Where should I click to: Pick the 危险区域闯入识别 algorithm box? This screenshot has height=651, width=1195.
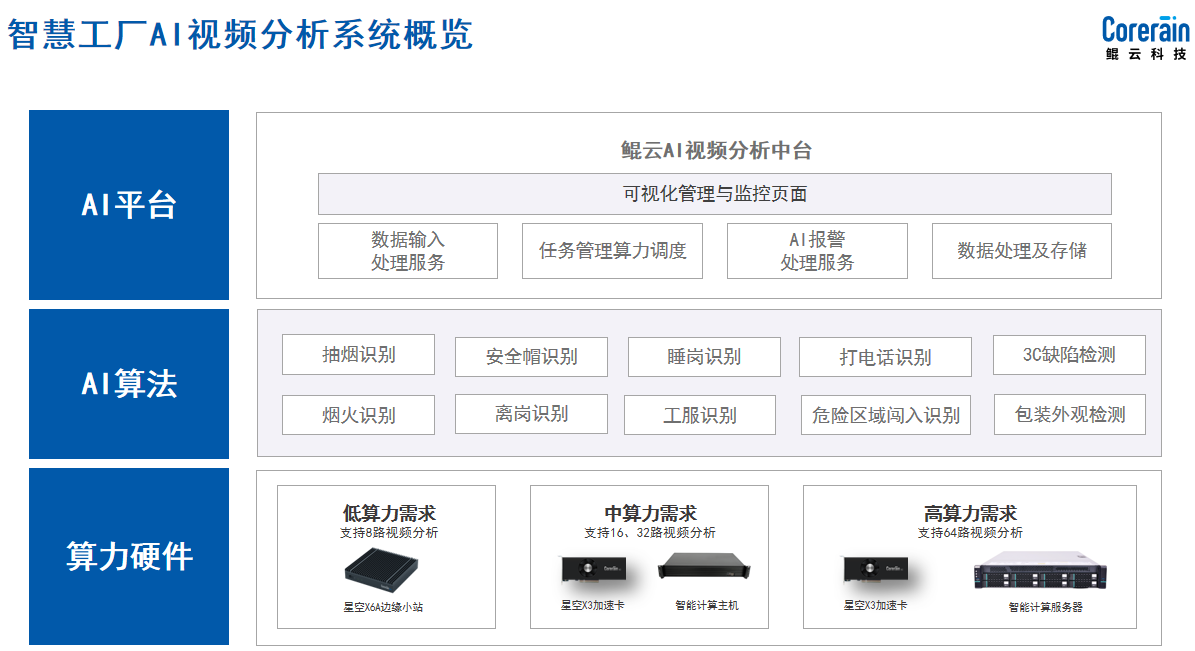(885, 415)
